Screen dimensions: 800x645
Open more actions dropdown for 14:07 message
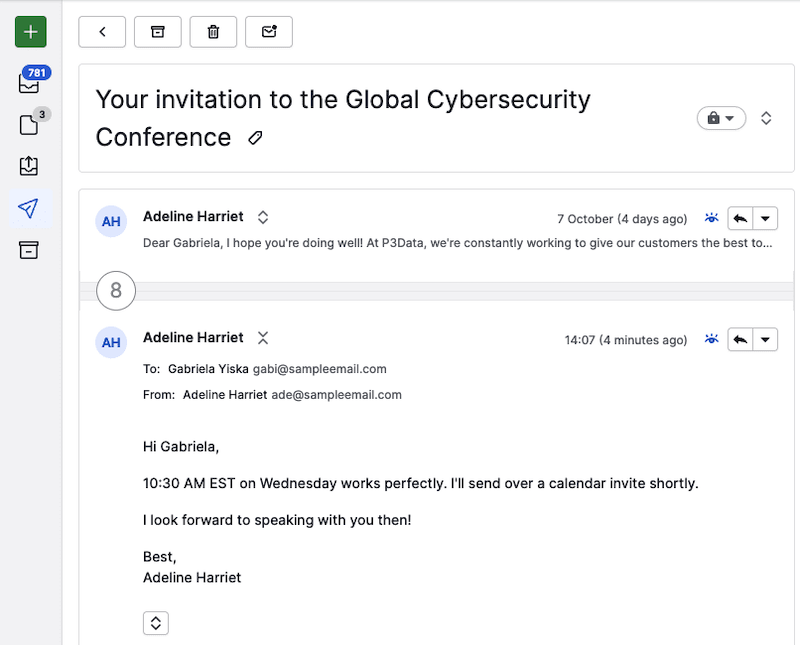[766, 340]
